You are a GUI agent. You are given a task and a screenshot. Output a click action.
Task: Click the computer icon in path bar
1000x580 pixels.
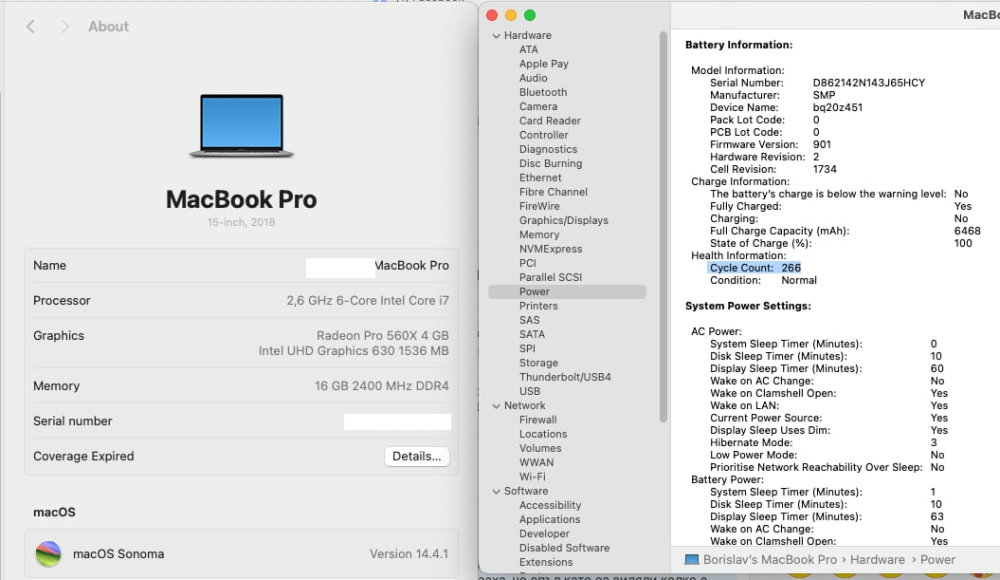pos(692,560)
